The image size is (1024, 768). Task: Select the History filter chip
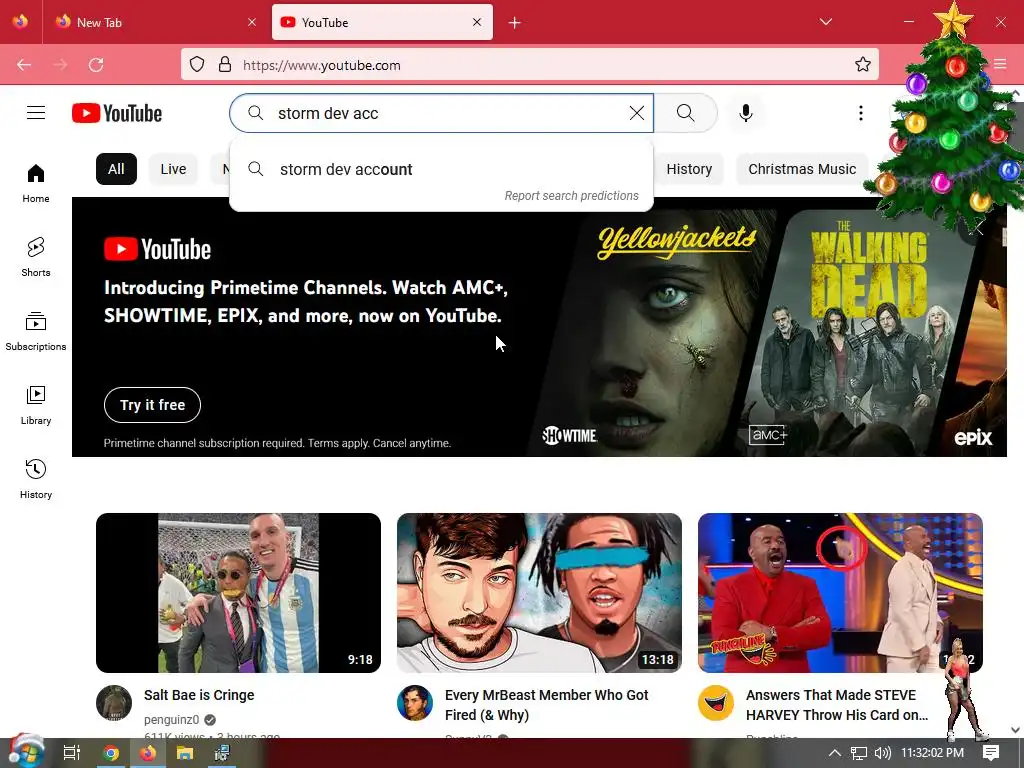tap(689, 169)
